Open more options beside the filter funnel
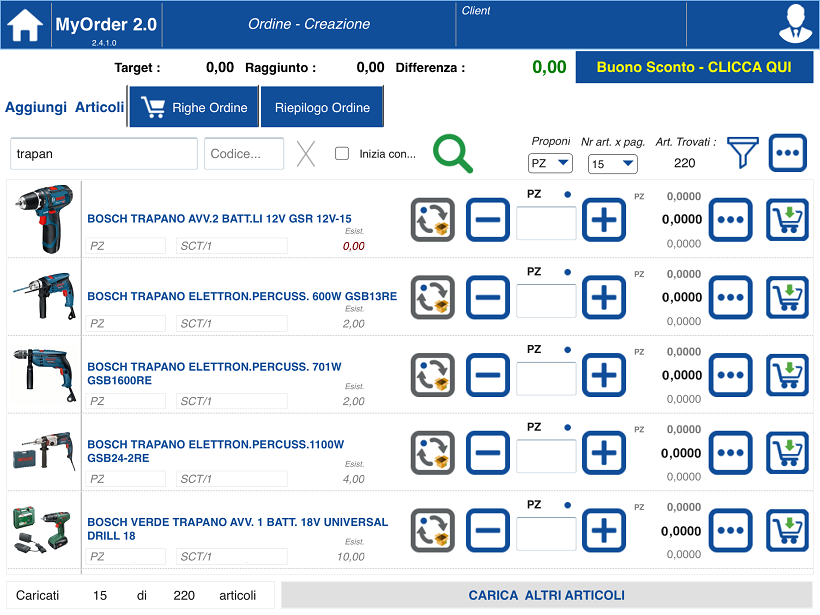 click(x=788, y=153)
